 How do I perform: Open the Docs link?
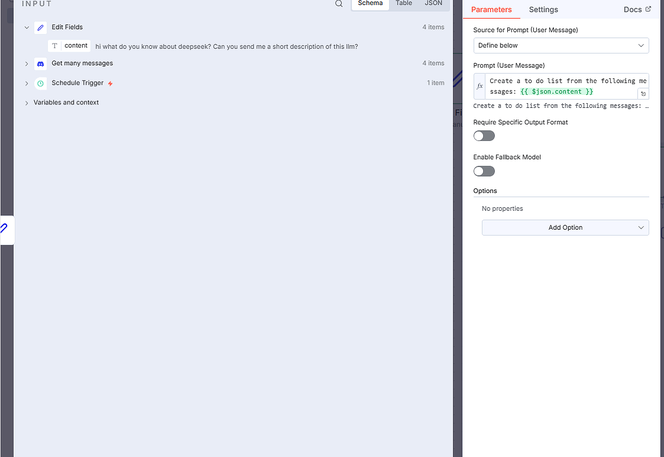[x=636, y=10]
